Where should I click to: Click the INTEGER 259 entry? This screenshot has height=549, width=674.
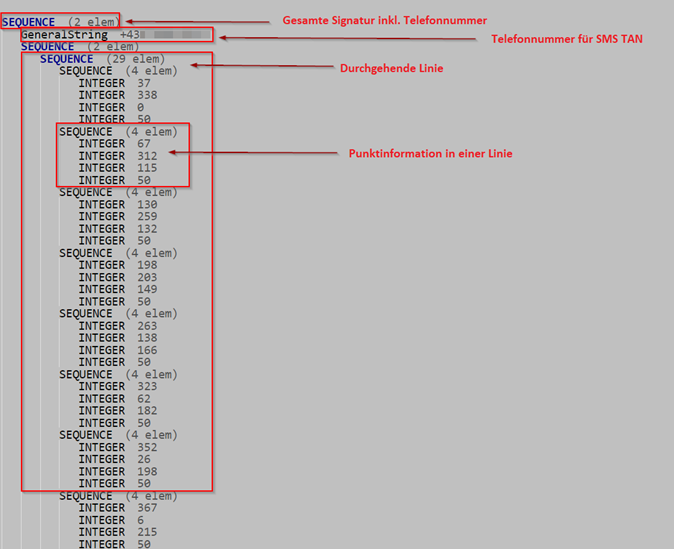coord(118,216)
